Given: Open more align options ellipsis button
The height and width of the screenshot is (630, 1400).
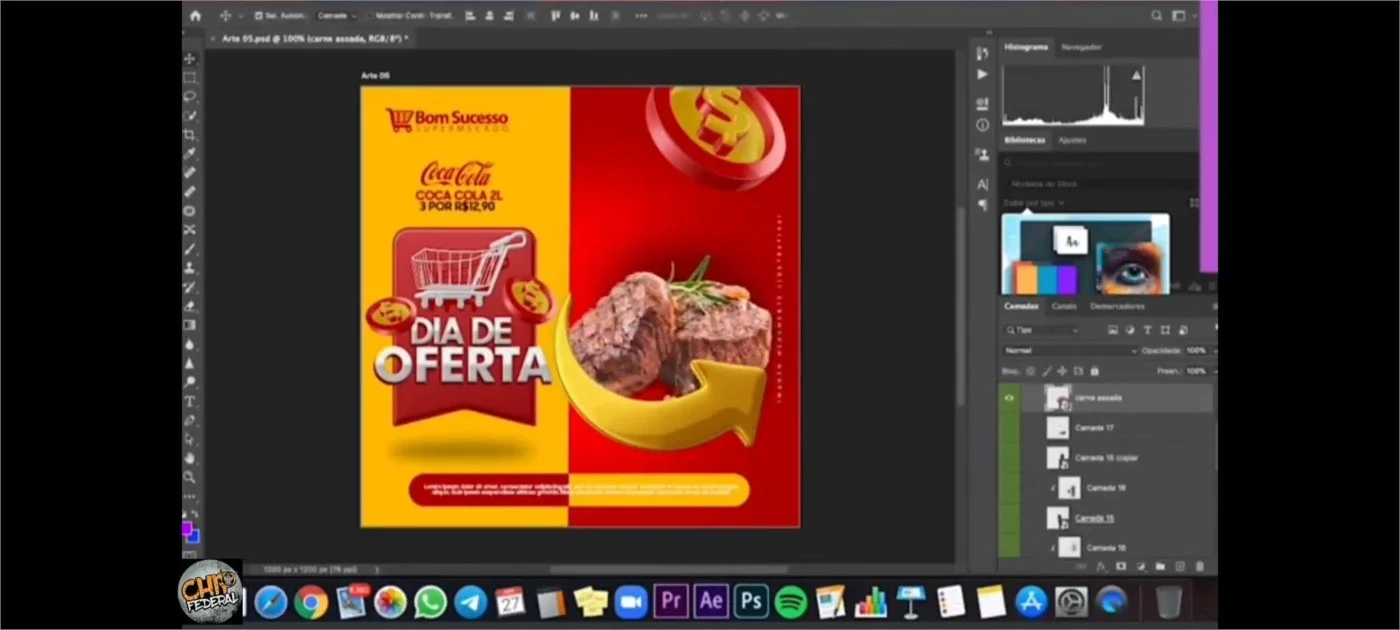Looking at the screenshot, I should [x=640, y=16].
